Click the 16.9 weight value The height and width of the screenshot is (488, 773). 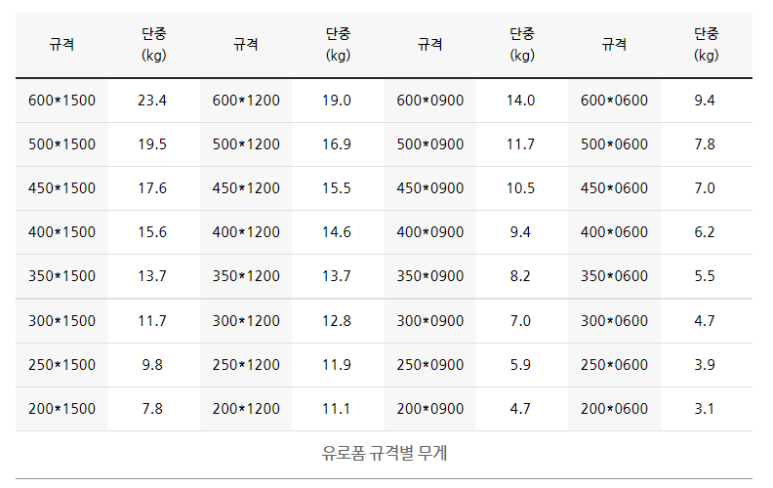(x=337, y=144)
